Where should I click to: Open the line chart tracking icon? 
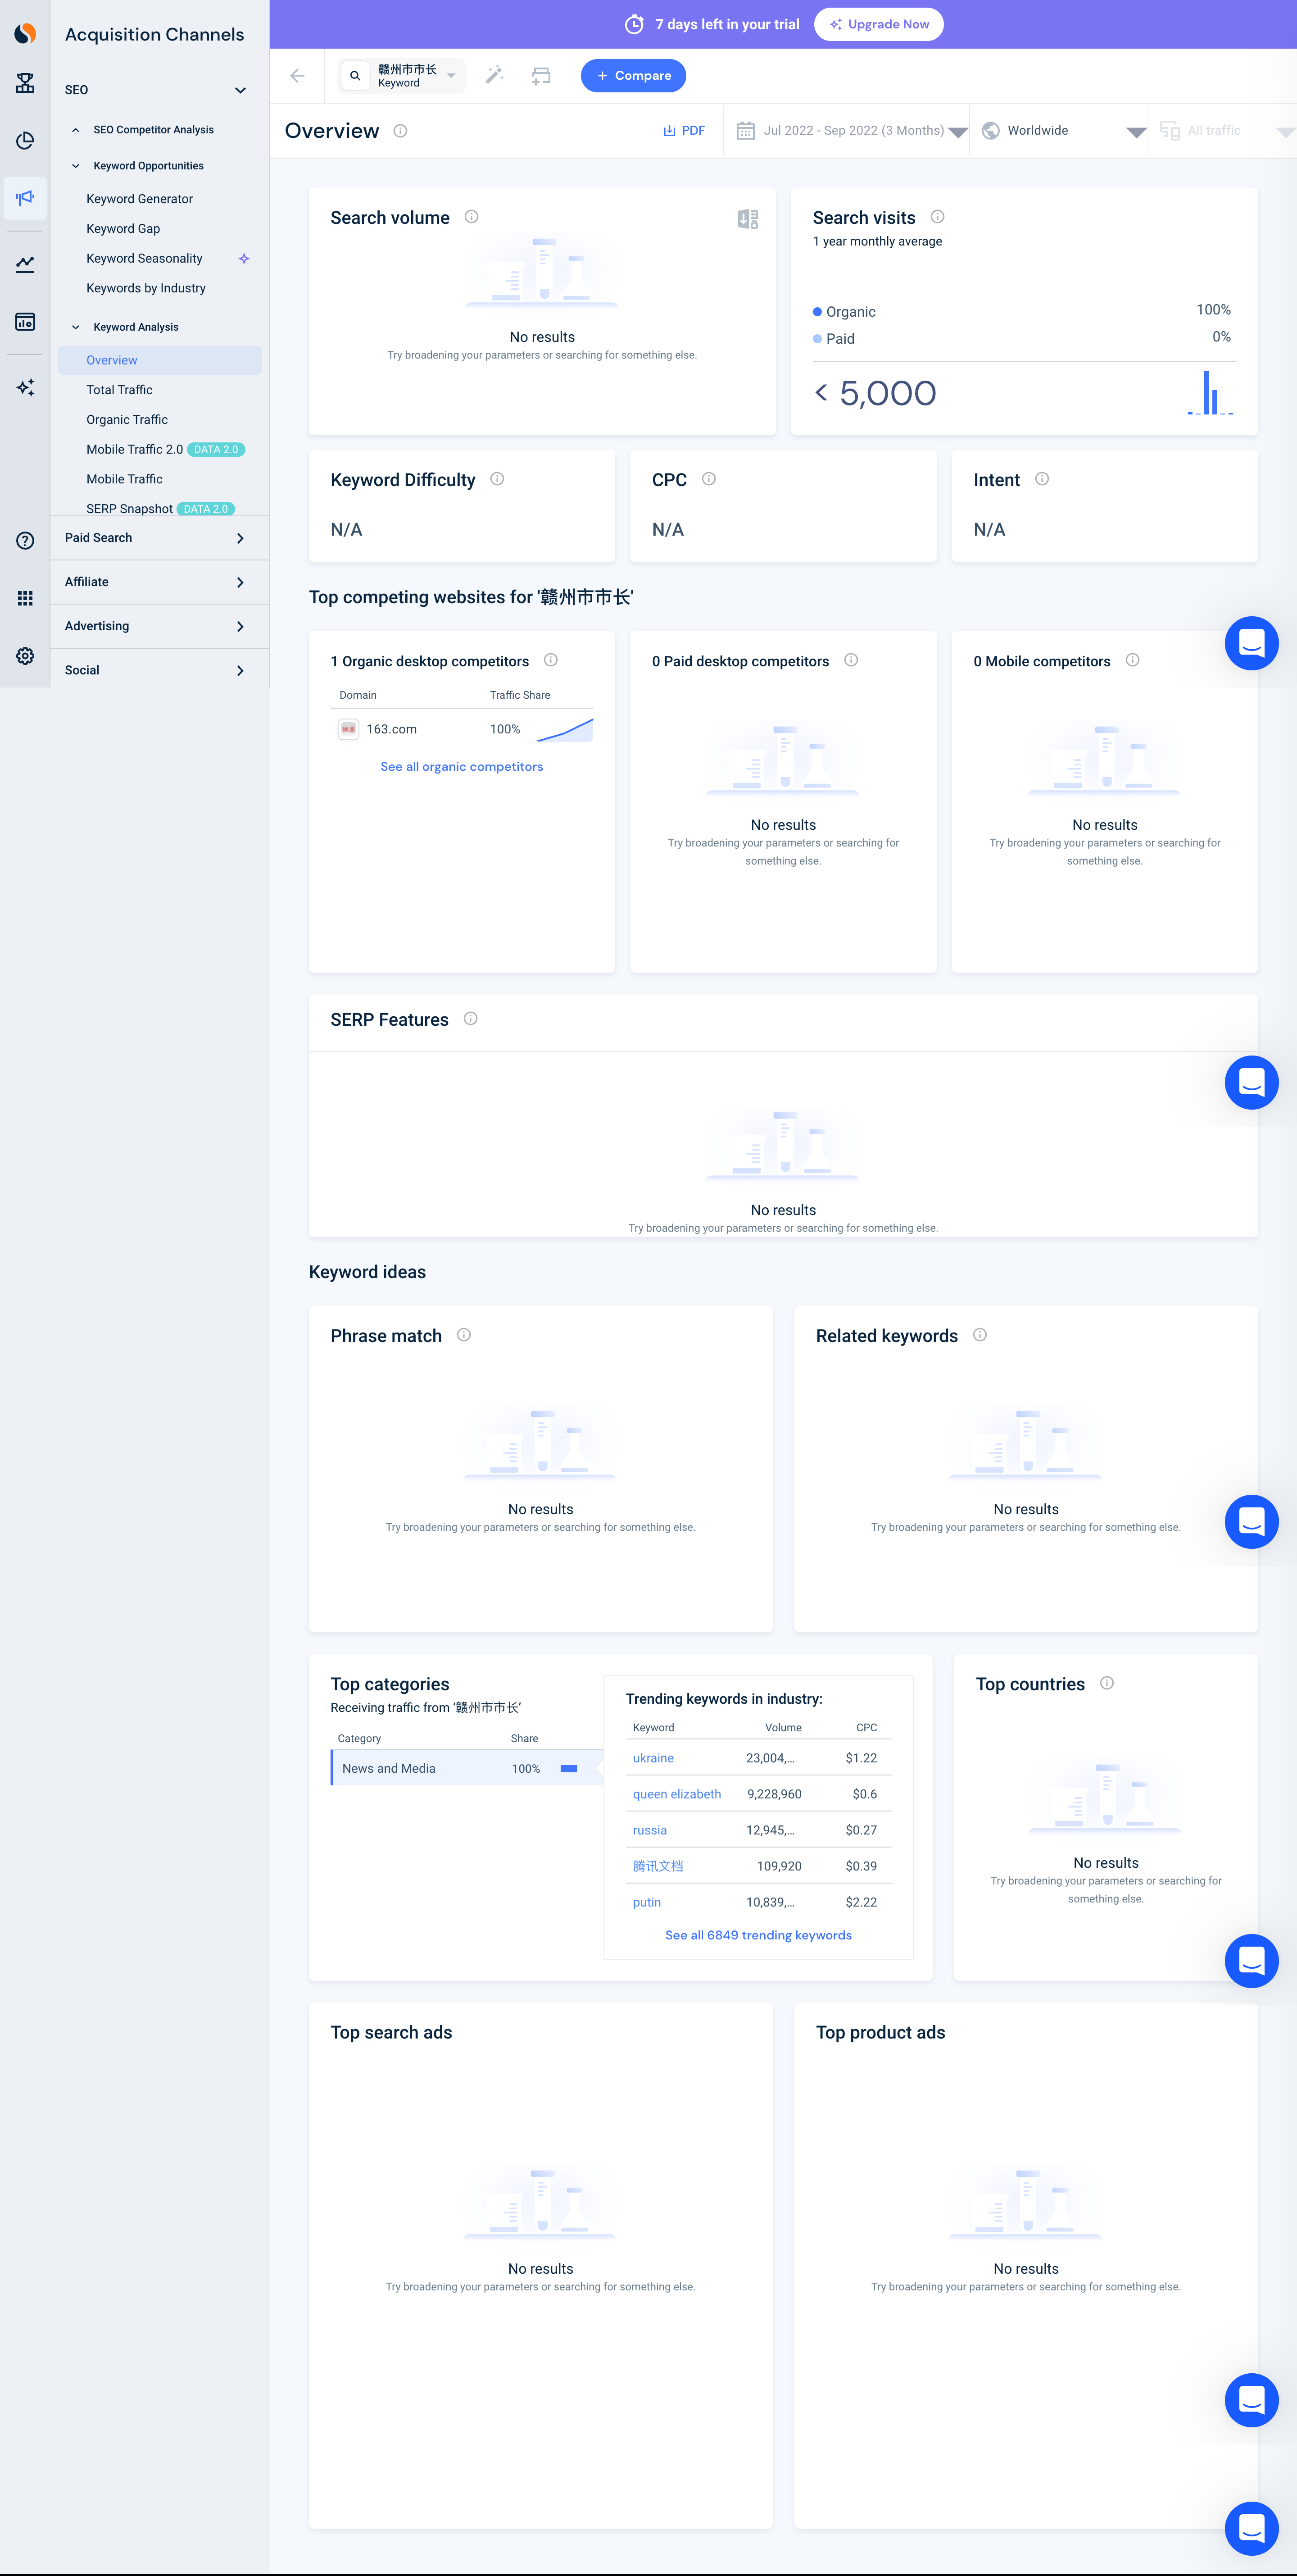[25, 264]
